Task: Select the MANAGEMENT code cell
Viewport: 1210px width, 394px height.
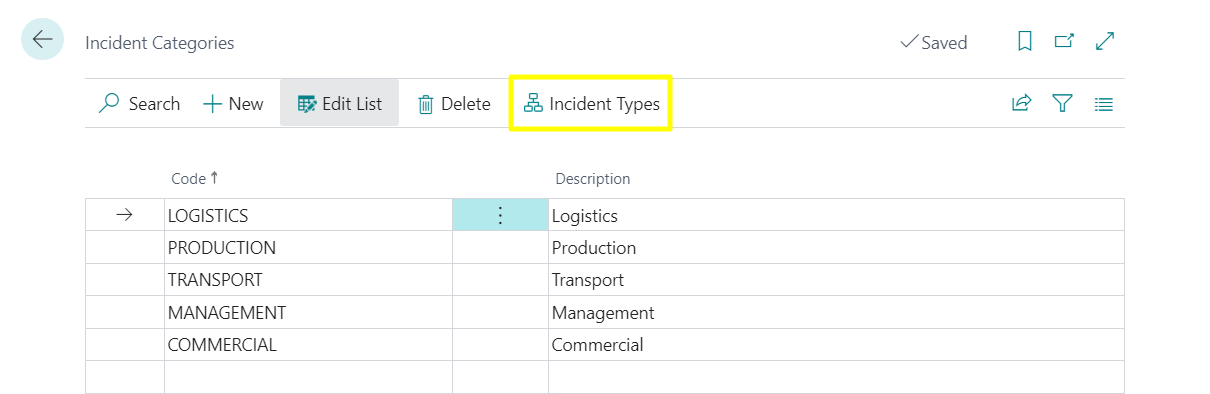Action: click(308, 312)
